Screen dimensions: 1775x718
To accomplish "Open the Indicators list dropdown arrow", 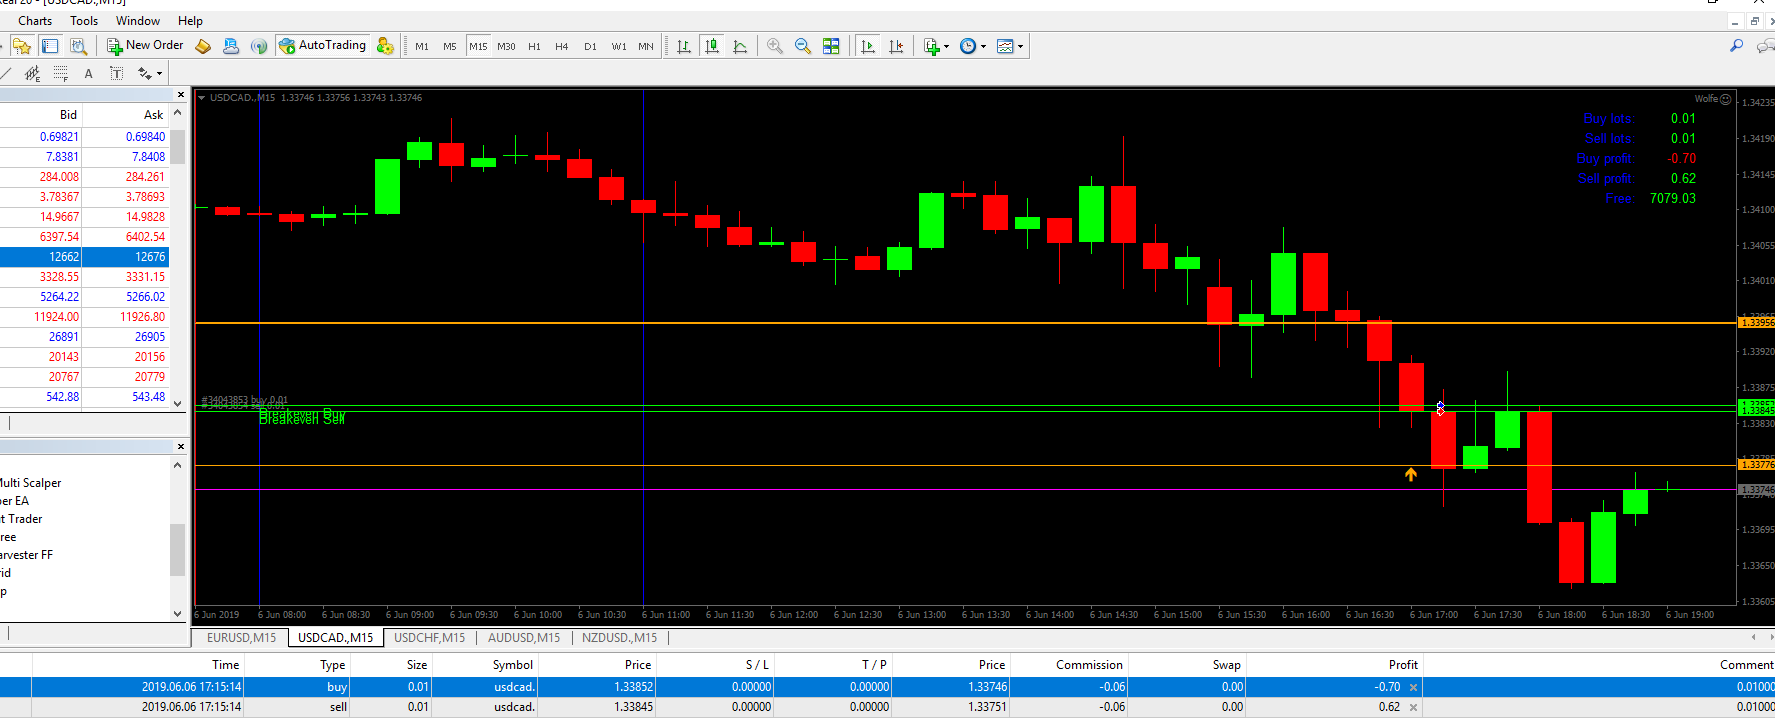I will [946, 46].
